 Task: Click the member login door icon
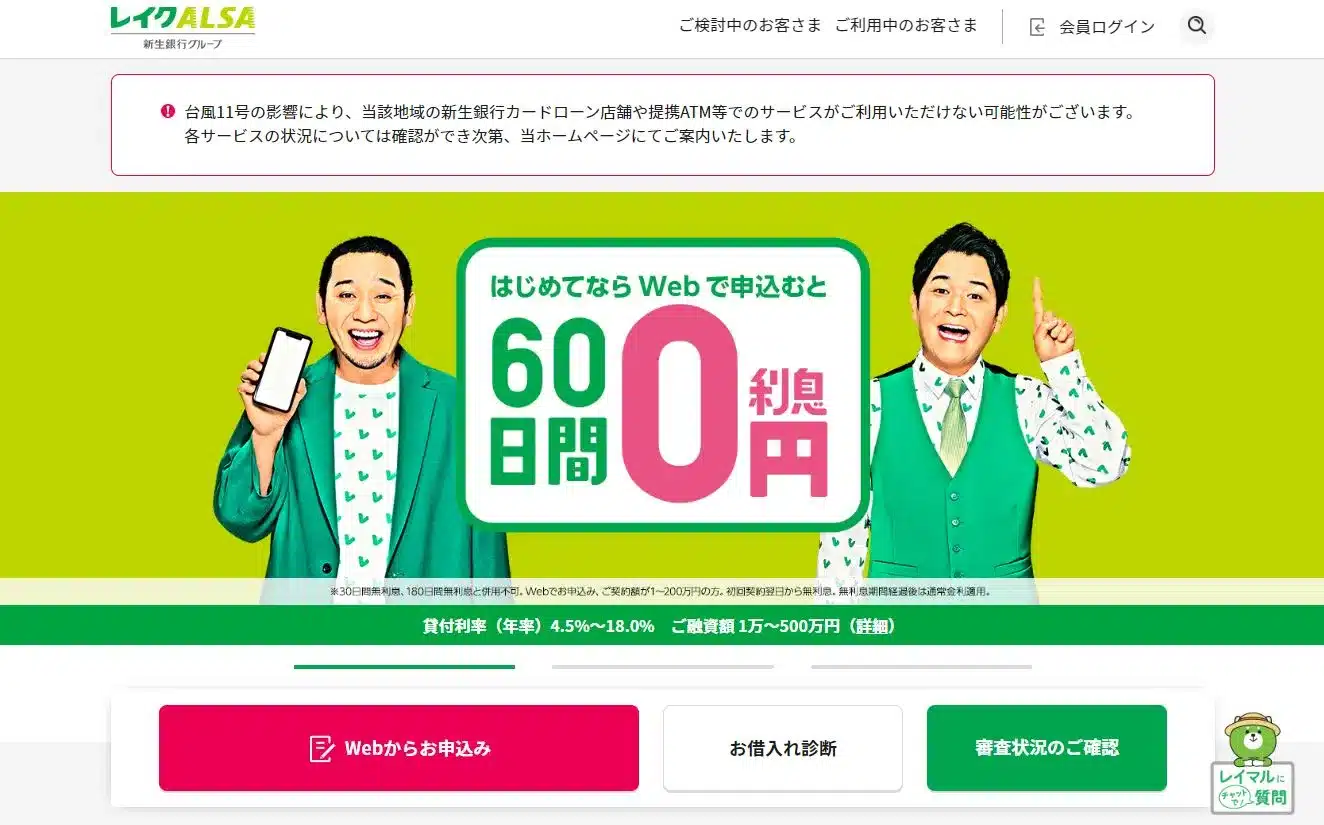click(x=1038, y=27)
